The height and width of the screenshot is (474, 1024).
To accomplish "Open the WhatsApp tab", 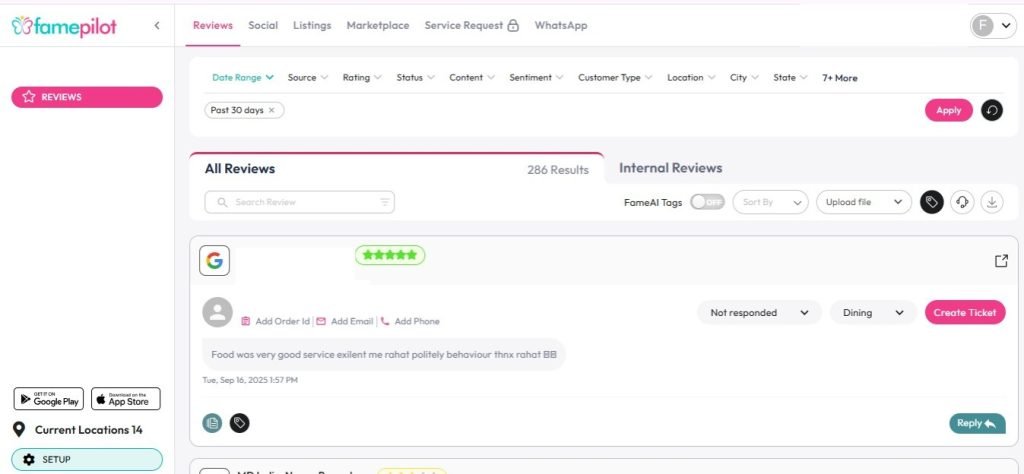I will pos(561,25).
